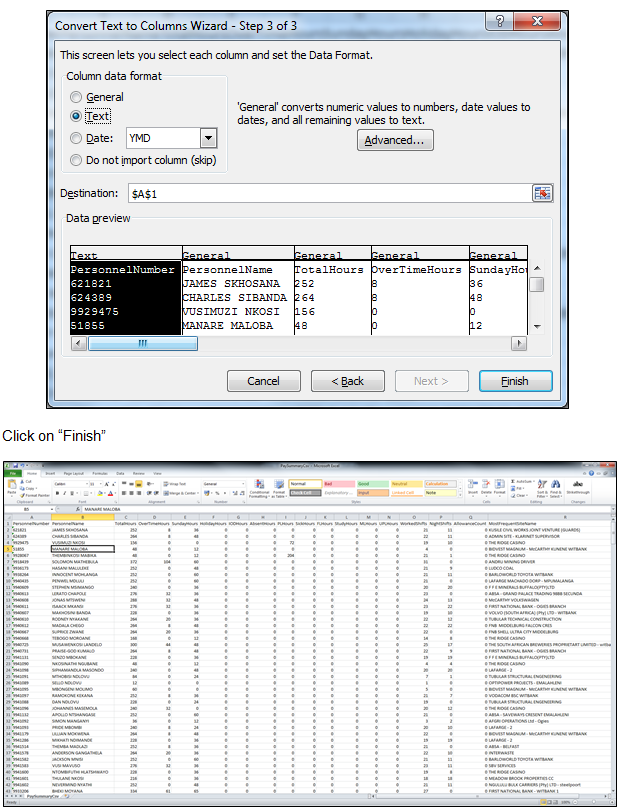Switch to the Review ribbon tab
Viewport: 624px width, 811px height.
(x=139, y=473)
